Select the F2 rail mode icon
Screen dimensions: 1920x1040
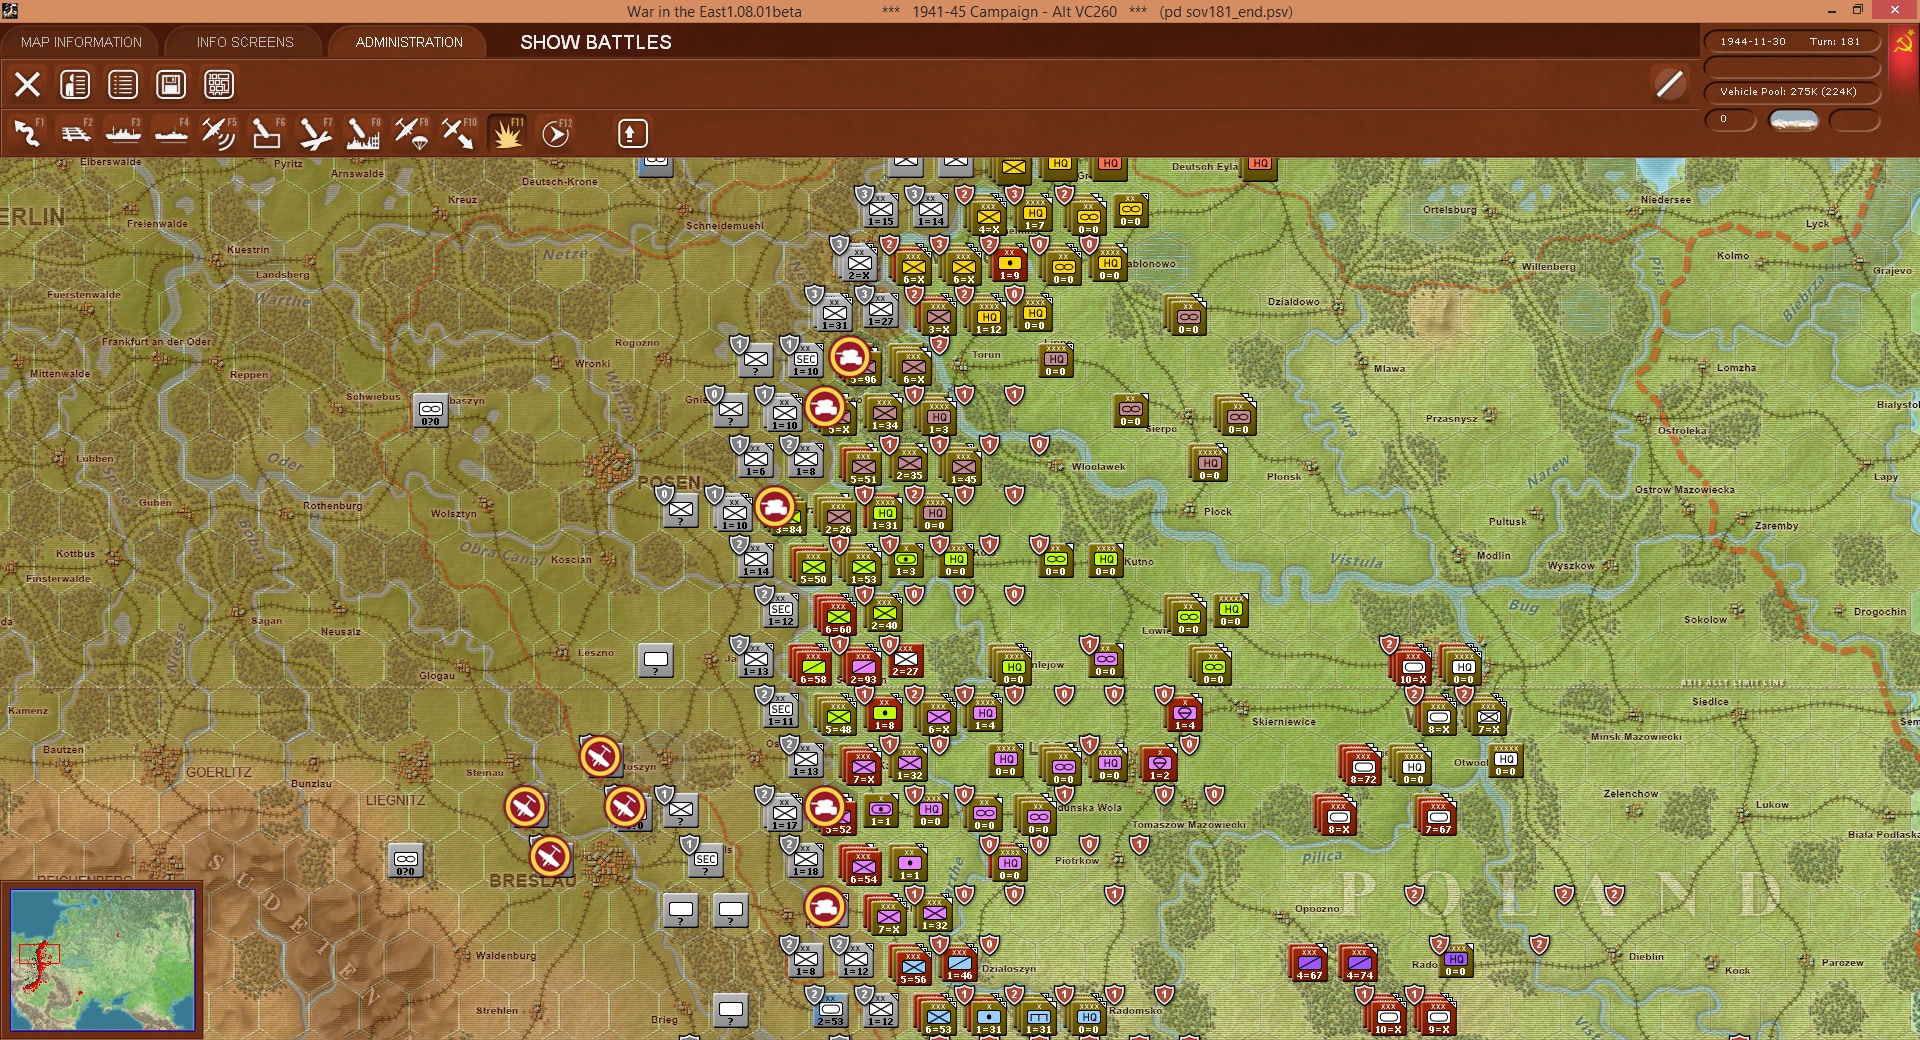pos(75,133)
